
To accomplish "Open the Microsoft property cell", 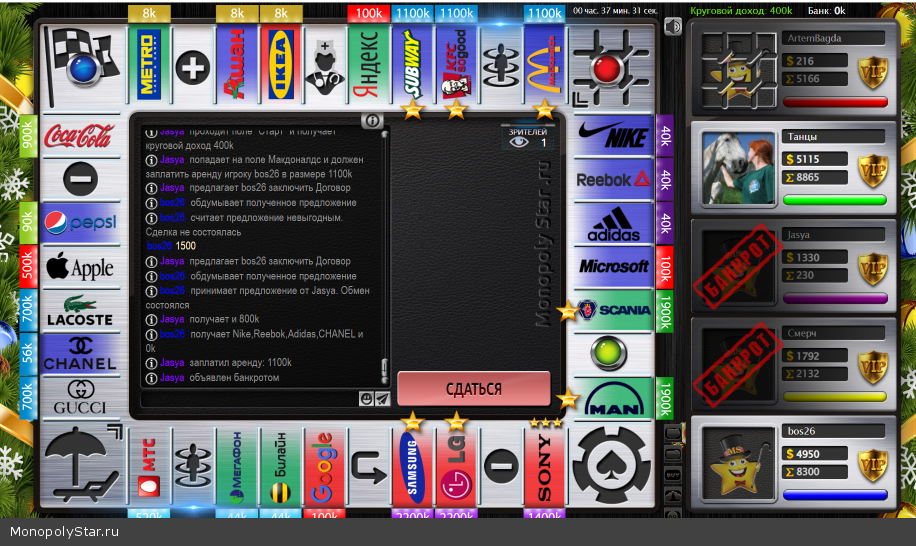I will (613, 267).
